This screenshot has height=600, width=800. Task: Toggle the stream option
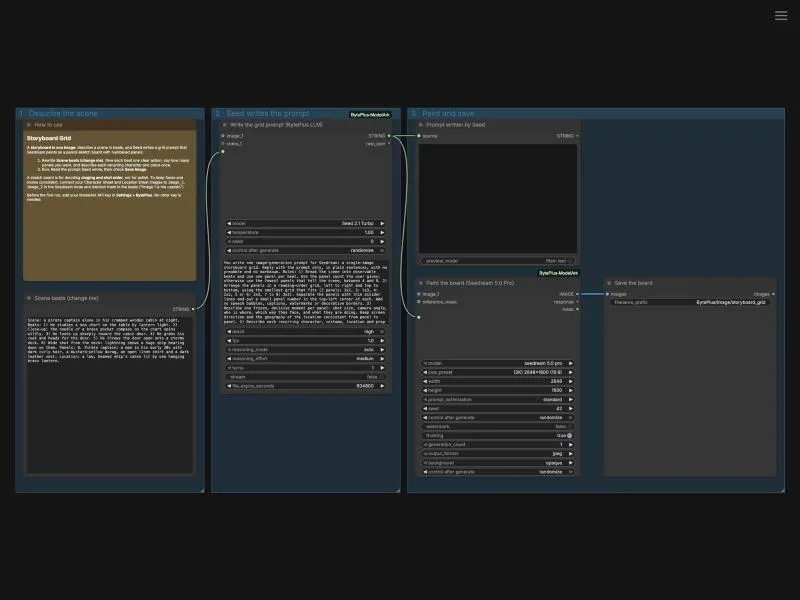tap(305, 377)
